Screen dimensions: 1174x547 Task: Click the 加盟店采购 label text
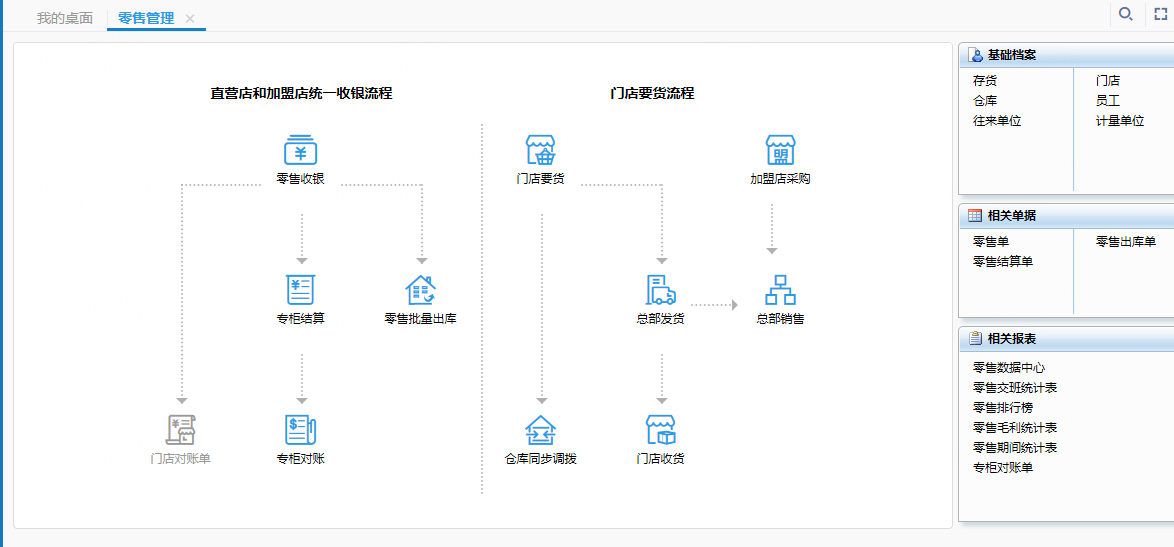tap(780, 180)
